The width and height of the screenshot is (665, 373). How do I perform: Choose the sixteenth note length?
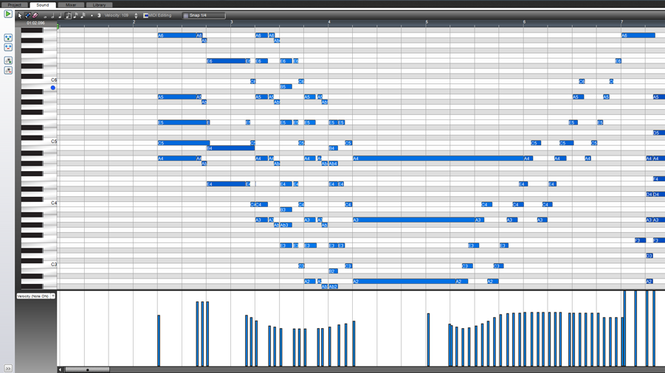point(75,16)
